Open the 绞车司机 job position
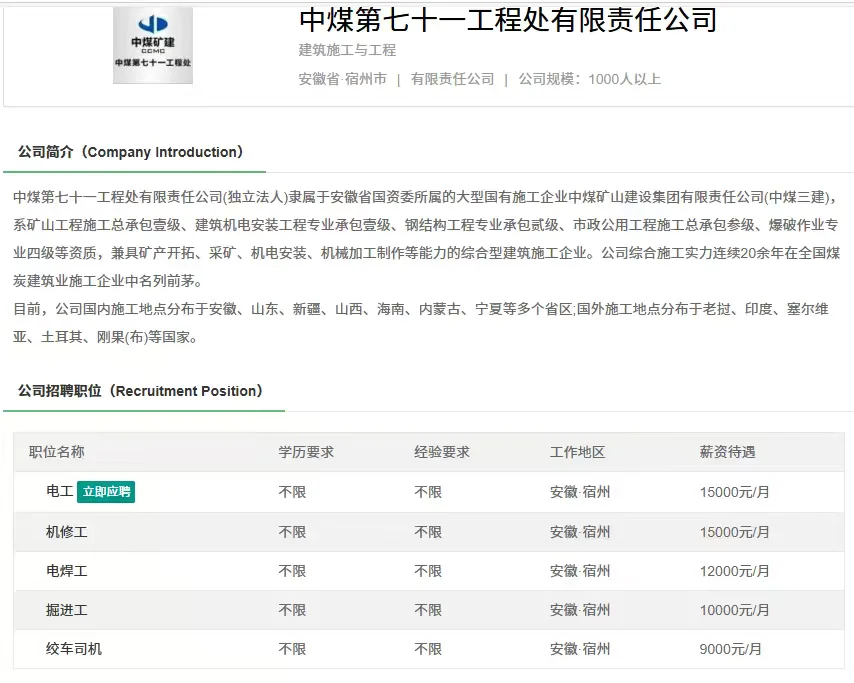The image size is (854, 683). pyautogui.click(x=74, y=649)
